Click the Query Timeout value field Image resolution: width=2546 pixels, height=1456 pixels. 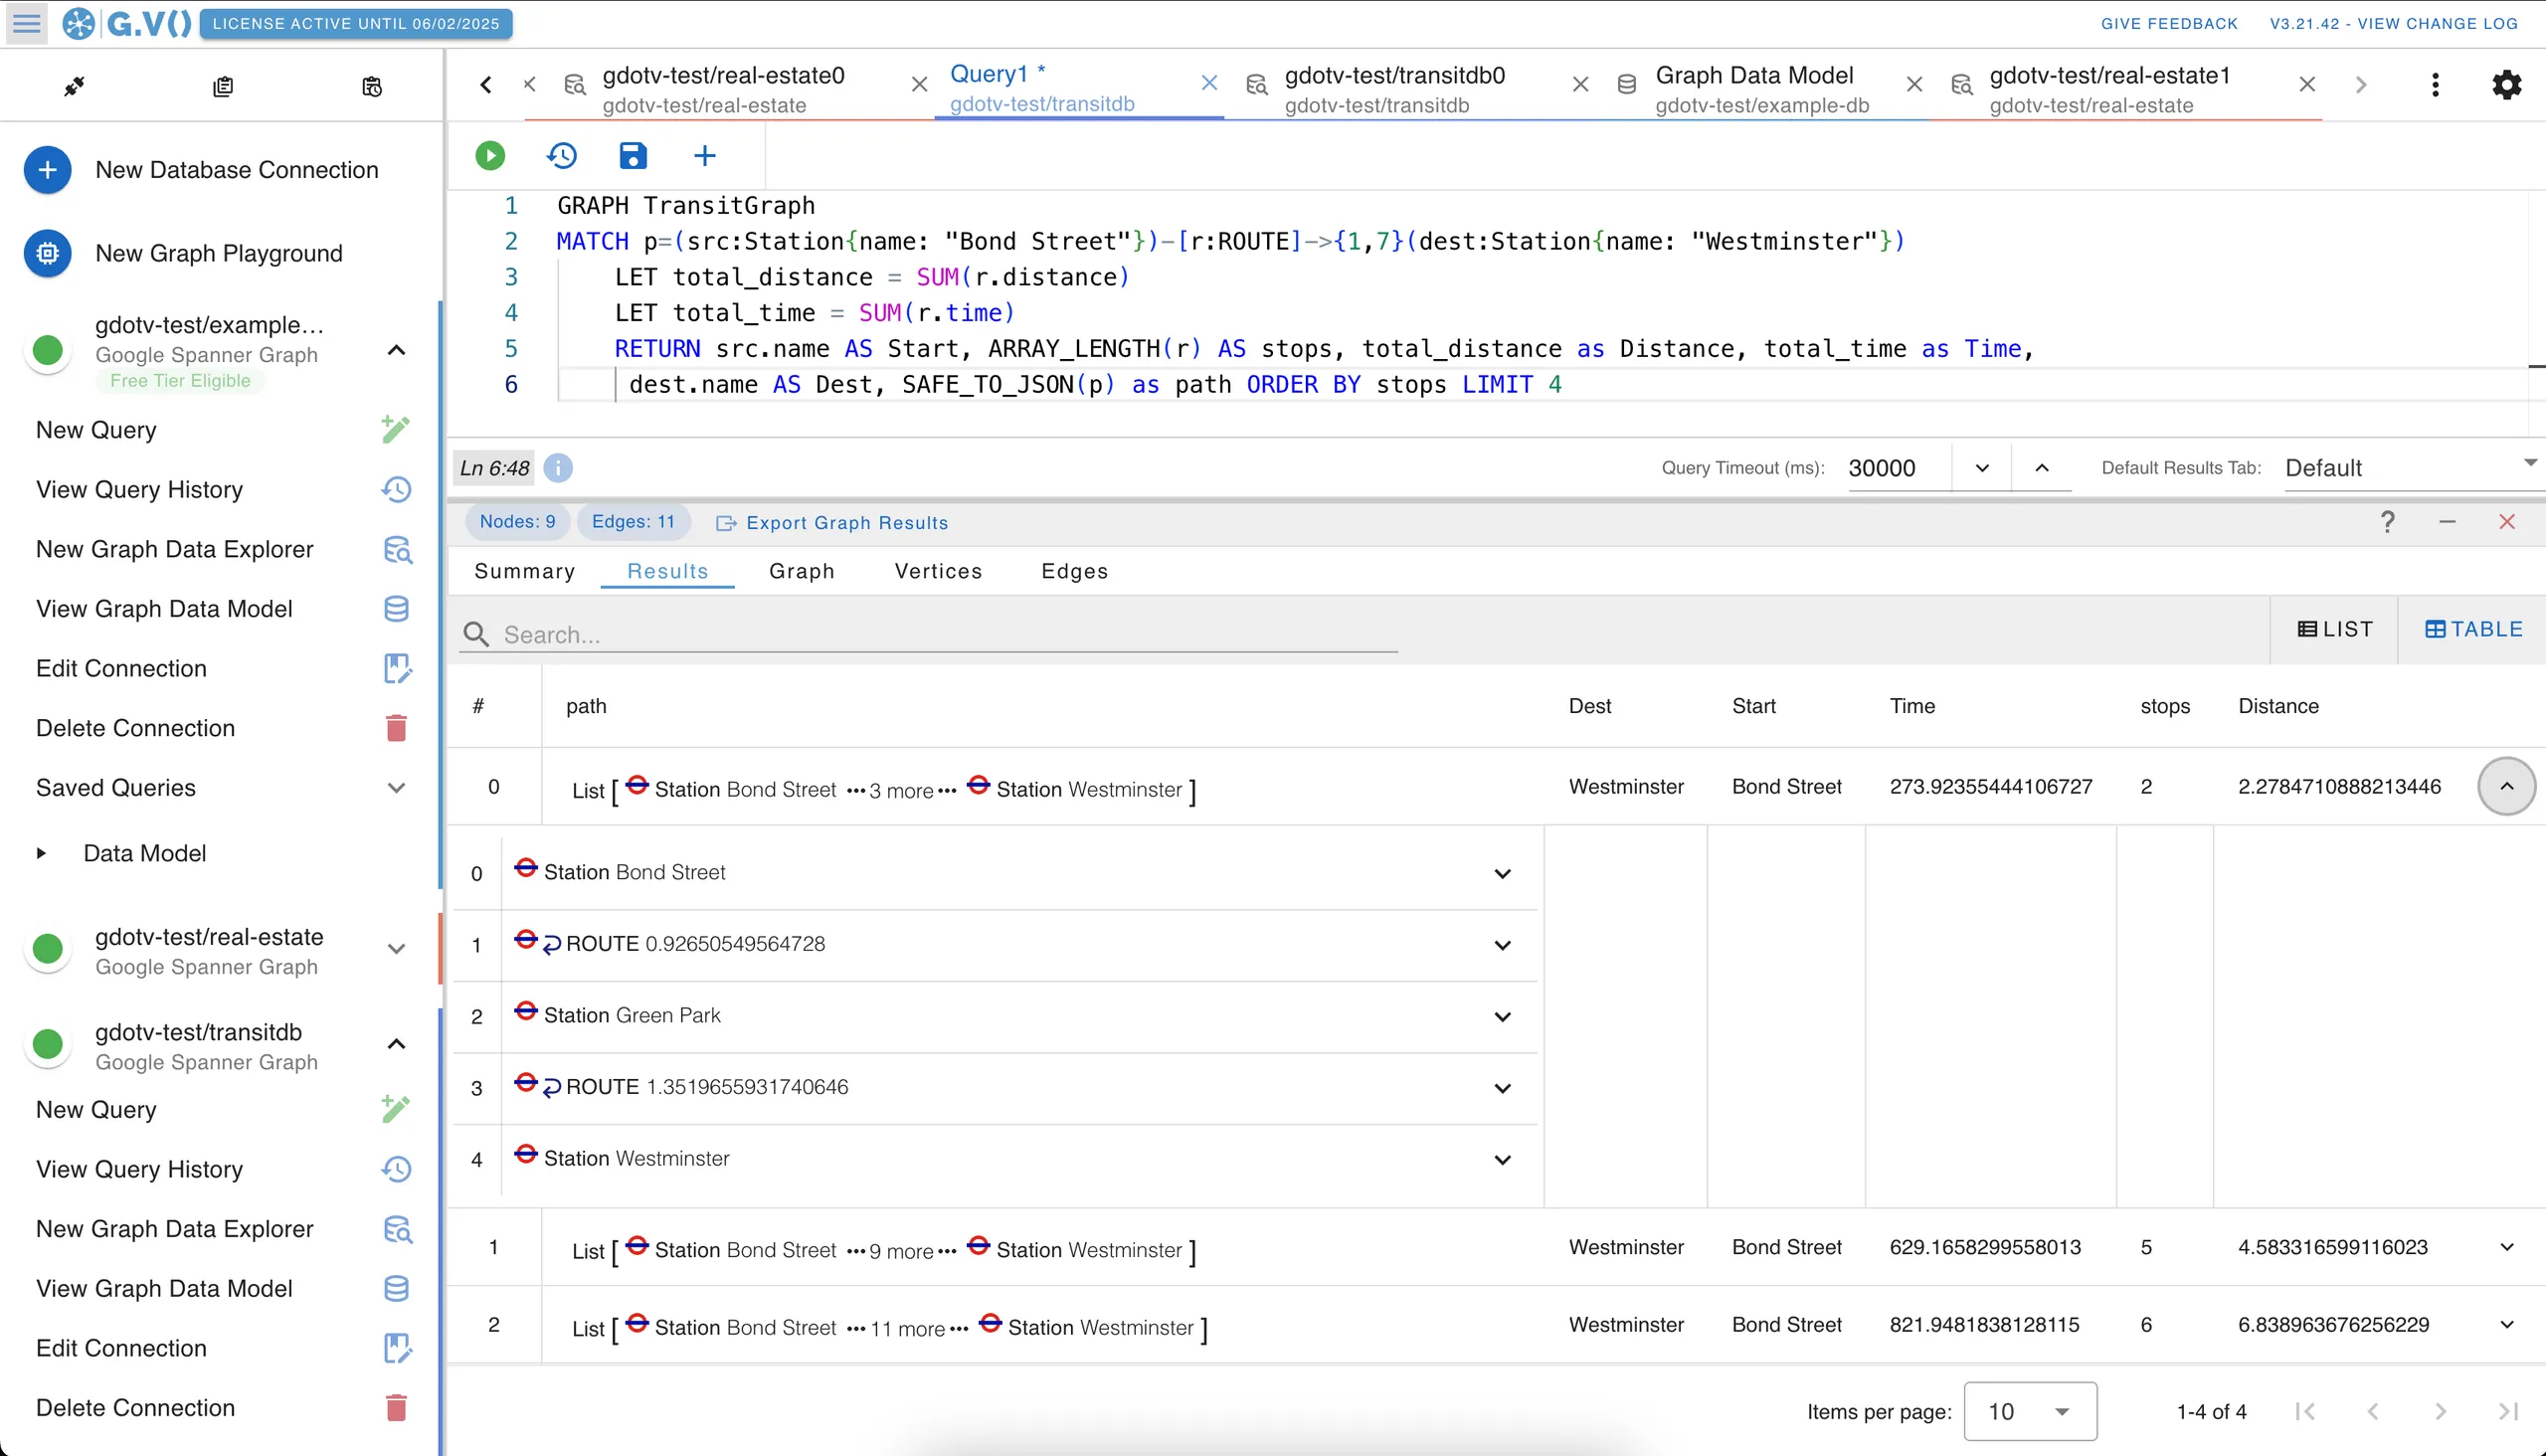pos(1896,468)
